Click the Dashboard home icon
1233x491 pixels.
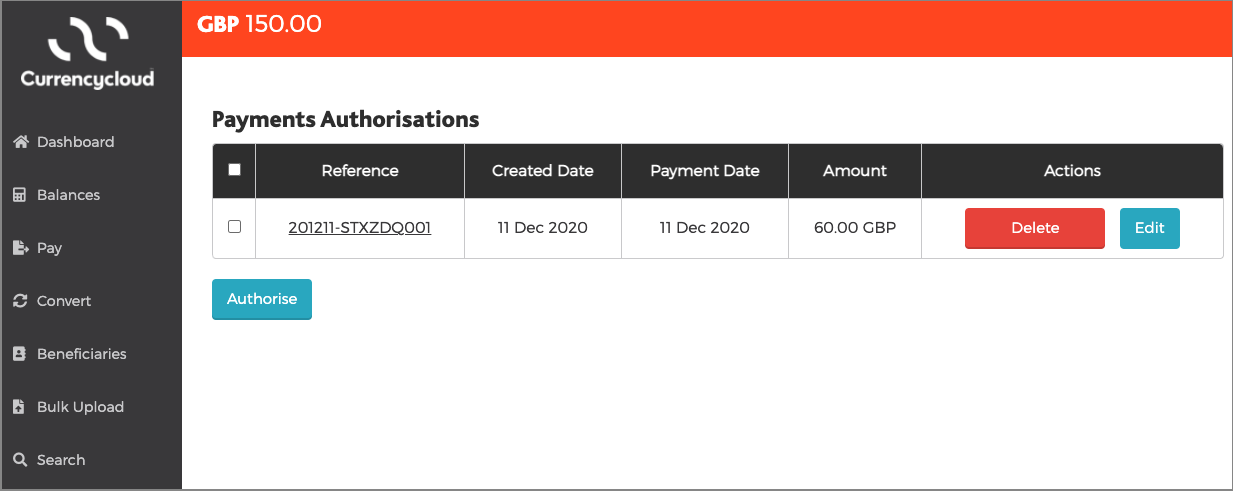coord(20,142)
